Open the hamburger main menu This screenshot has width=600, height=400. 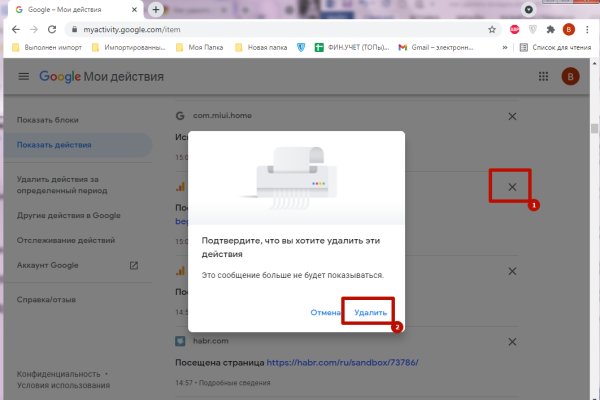(x=24, y=76)
